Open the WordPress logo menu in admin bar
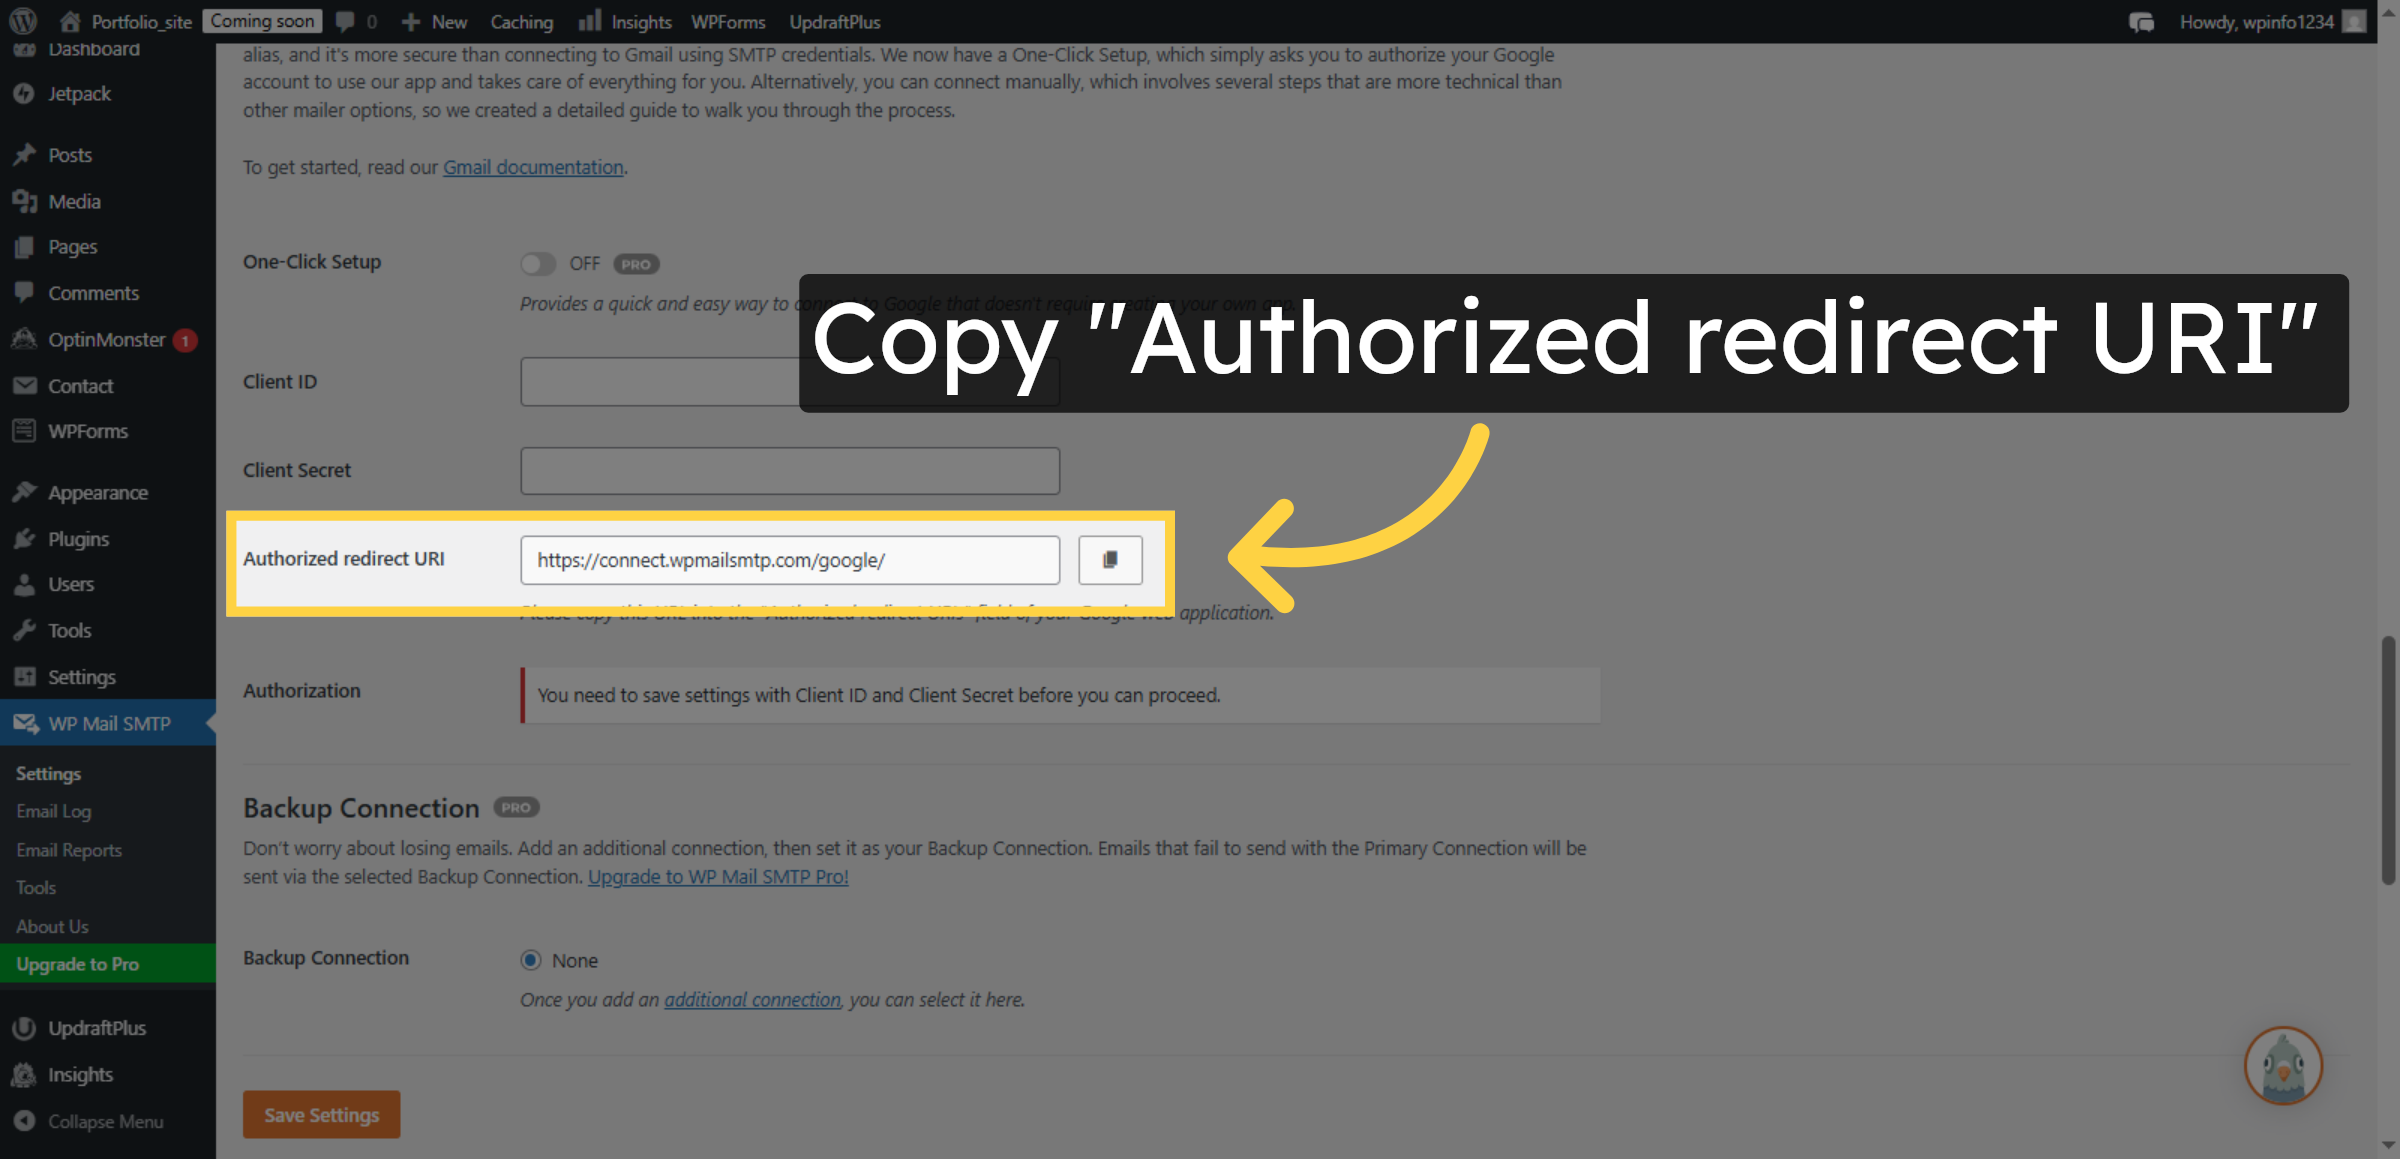Image resolution: width=2400 pixels, height=1159 pixels. (x=21, y=21)
